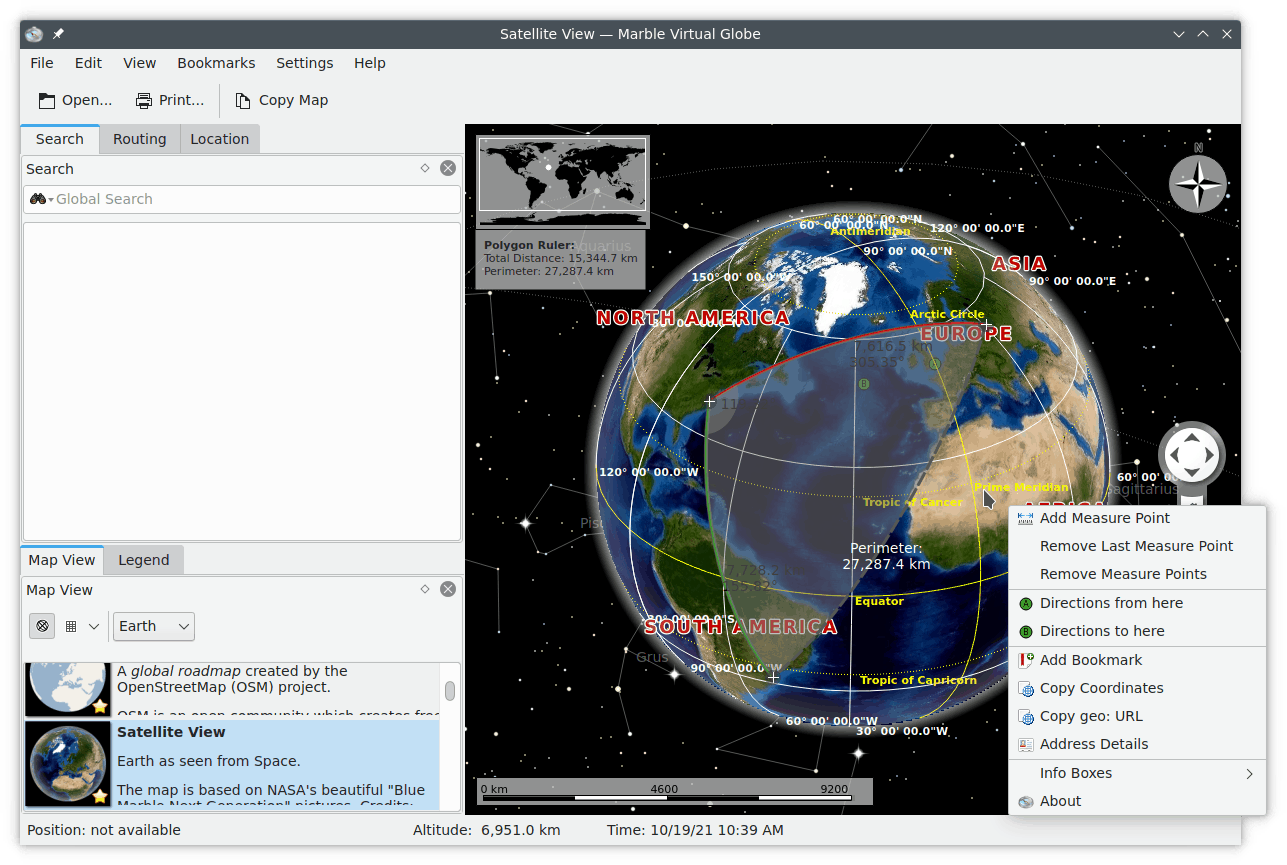Pan map down with navigation arrow
The image size is (1287, 865).
tap(1192, 474)
